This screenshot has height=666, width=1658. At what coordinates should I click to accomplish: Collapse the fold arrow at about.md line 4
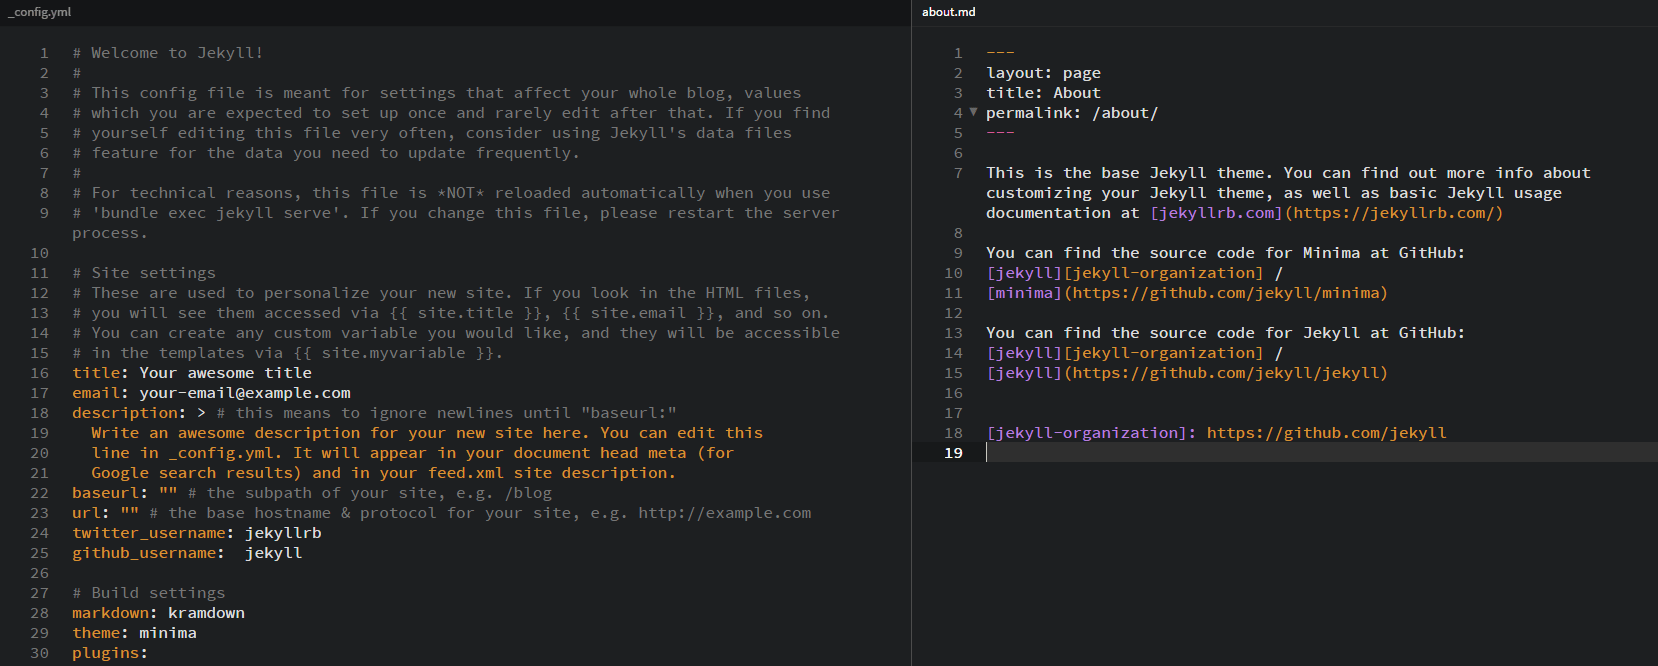973,112
